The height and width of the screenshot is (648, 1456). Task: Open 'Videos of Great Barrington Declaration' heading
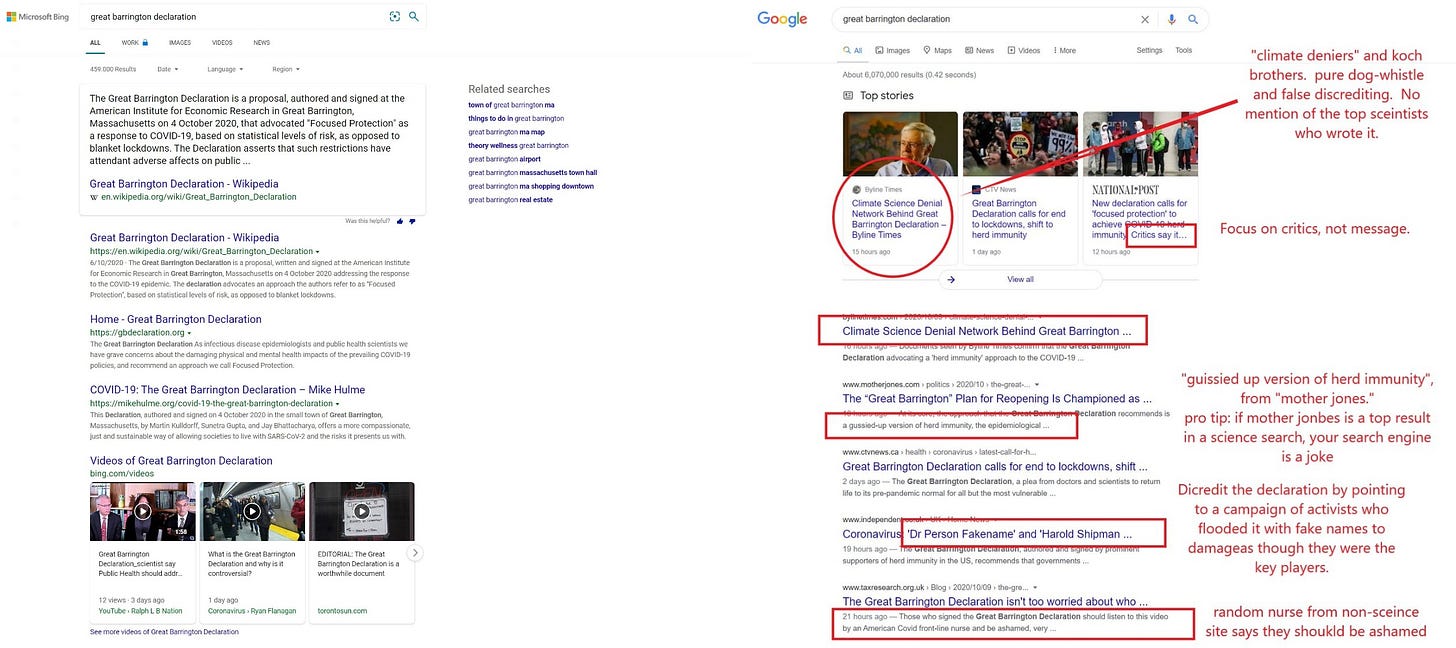(181, 461)
